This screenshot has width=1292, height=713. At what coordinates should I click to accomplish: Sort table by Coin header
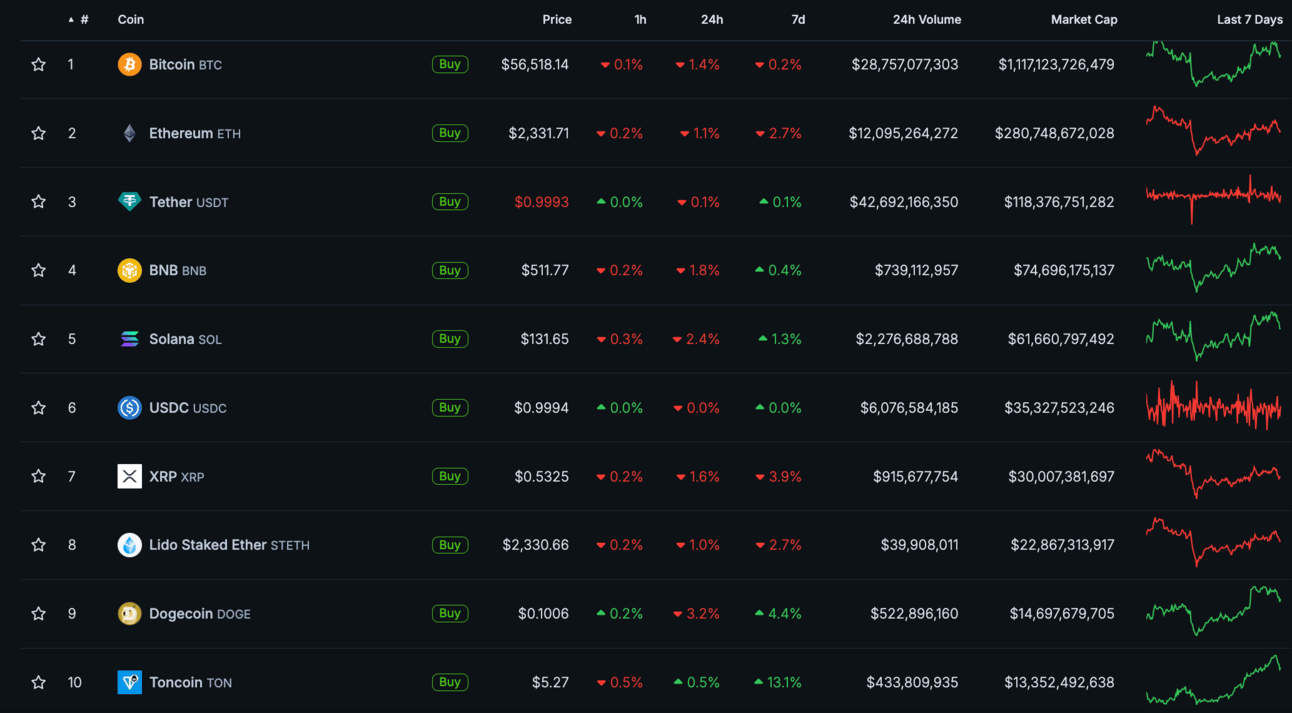(x=131, y=20)
